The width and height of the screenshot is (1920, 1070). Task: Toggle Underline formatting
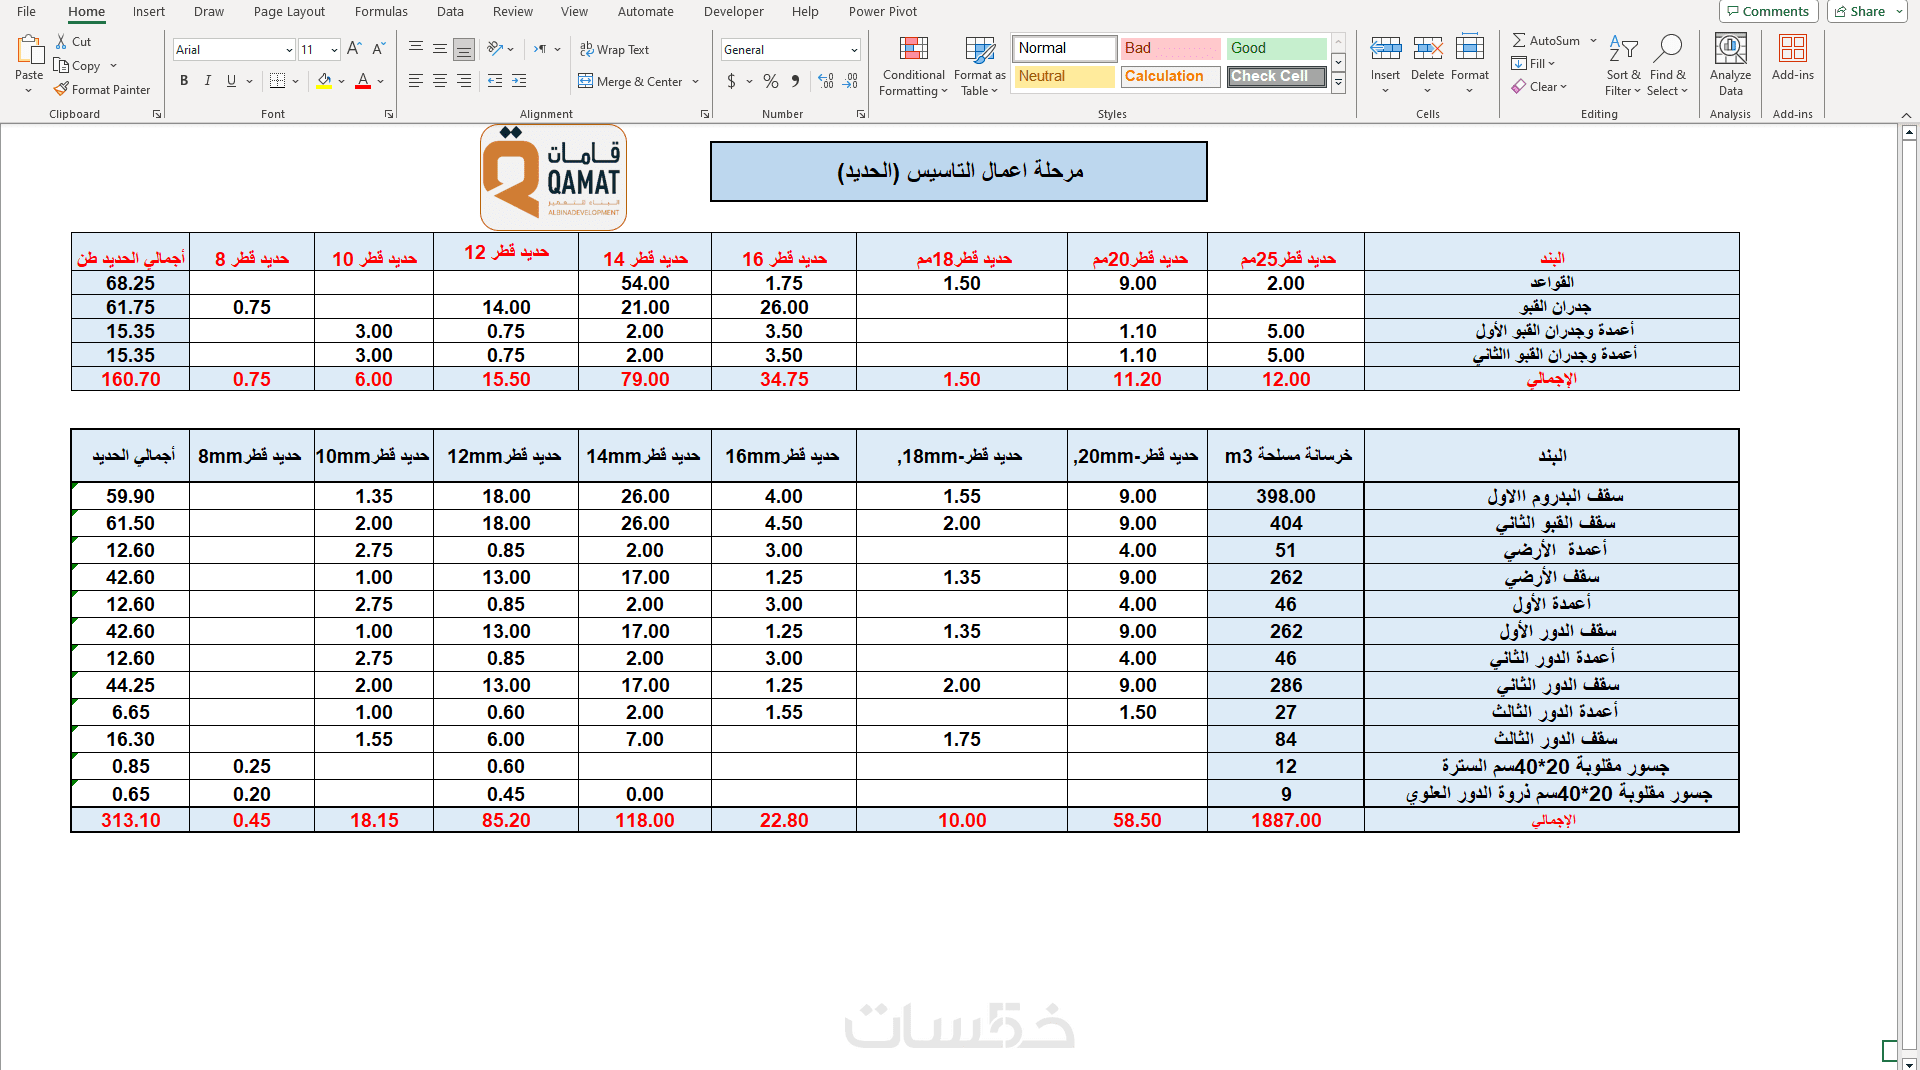[232, 81]
